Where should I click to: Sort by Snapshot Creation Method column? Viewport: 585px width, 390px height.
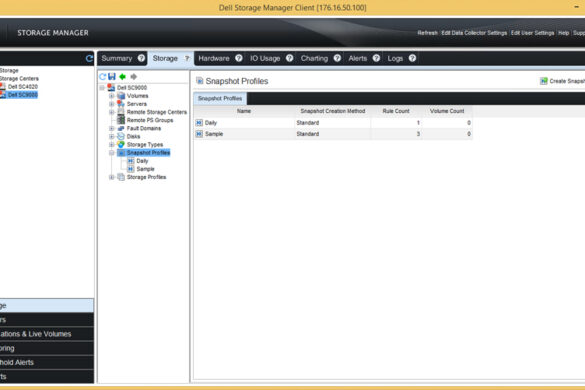(332, 111)
